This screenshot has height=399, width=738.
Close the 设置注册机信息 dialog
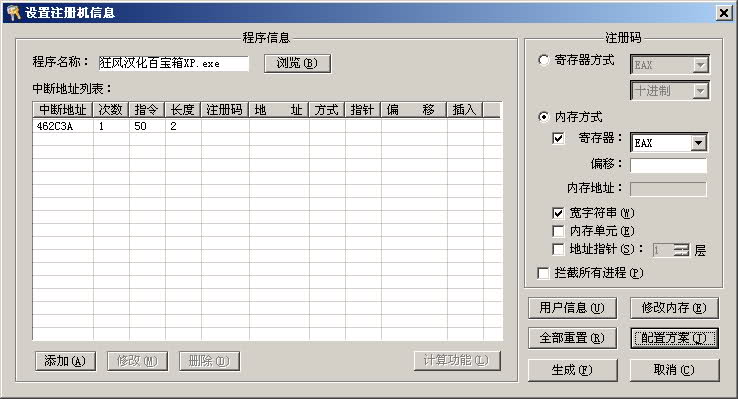(x=723, y=13)
